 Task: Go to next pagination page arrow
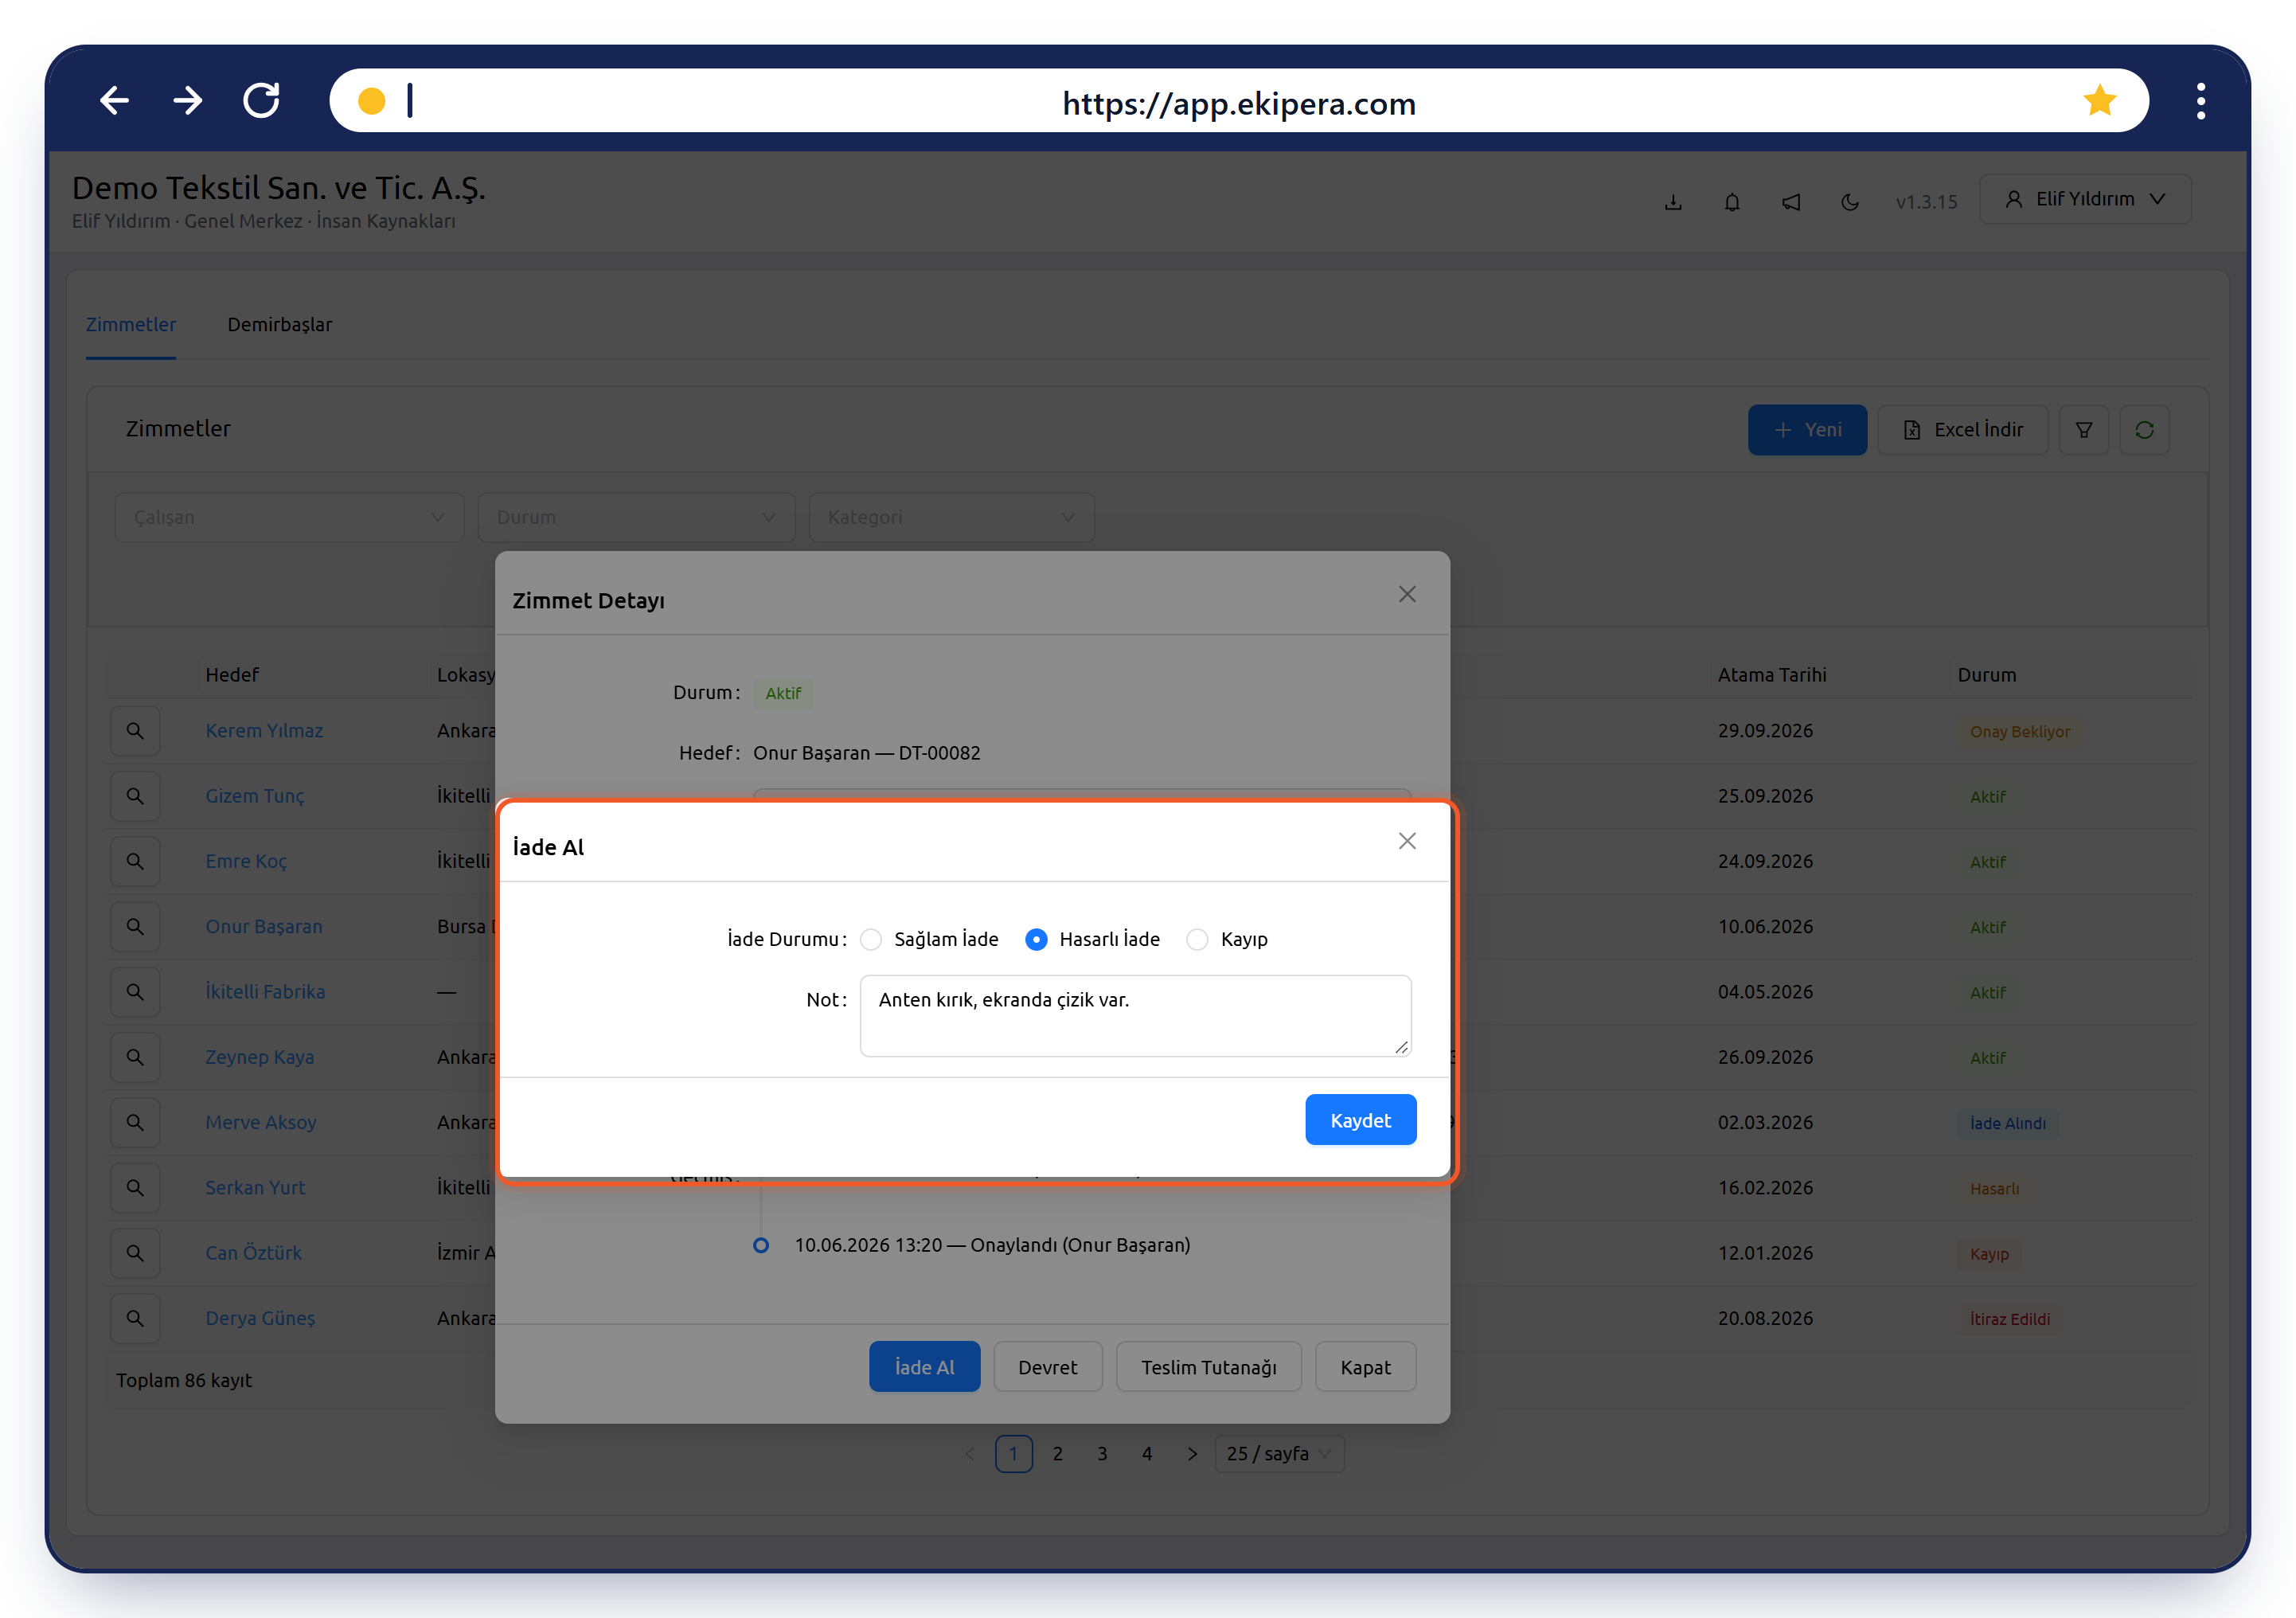[1192, 1453]
